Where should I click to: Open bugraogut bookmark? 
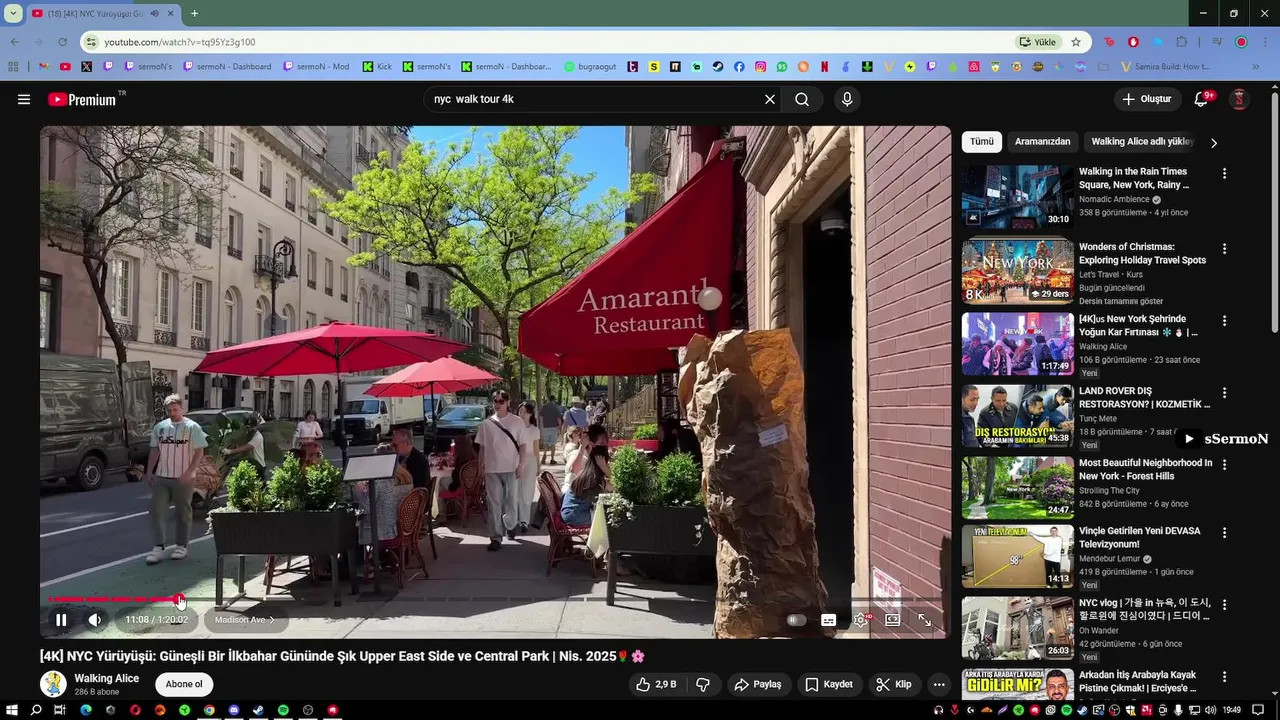click(x=590, y=67)
